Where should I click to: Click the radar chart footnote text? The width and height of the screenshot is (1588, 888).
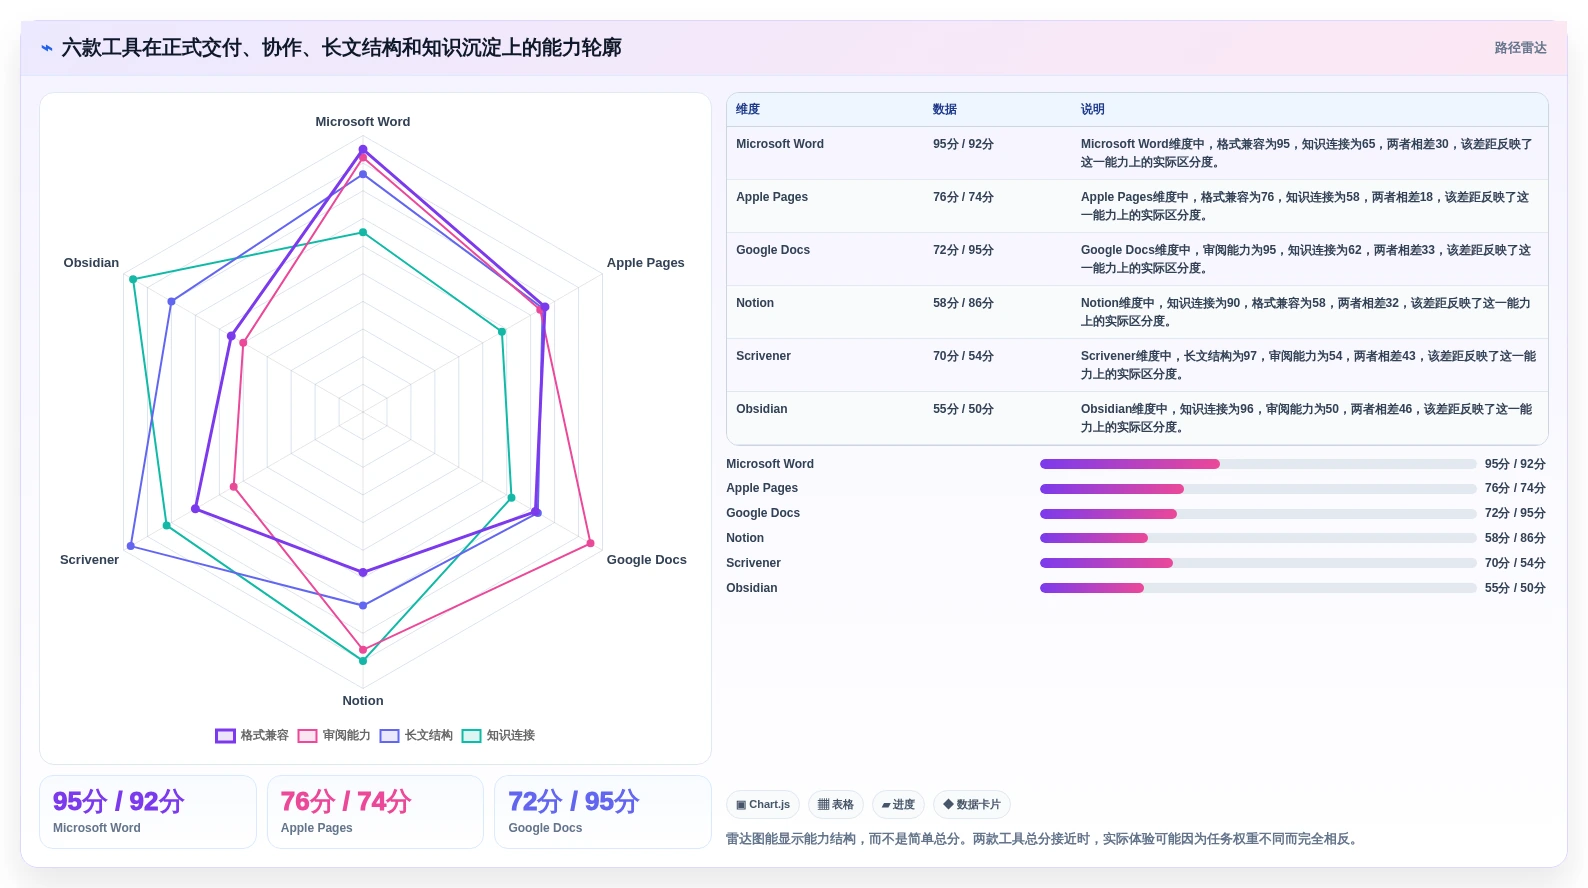click(1044, 839)
